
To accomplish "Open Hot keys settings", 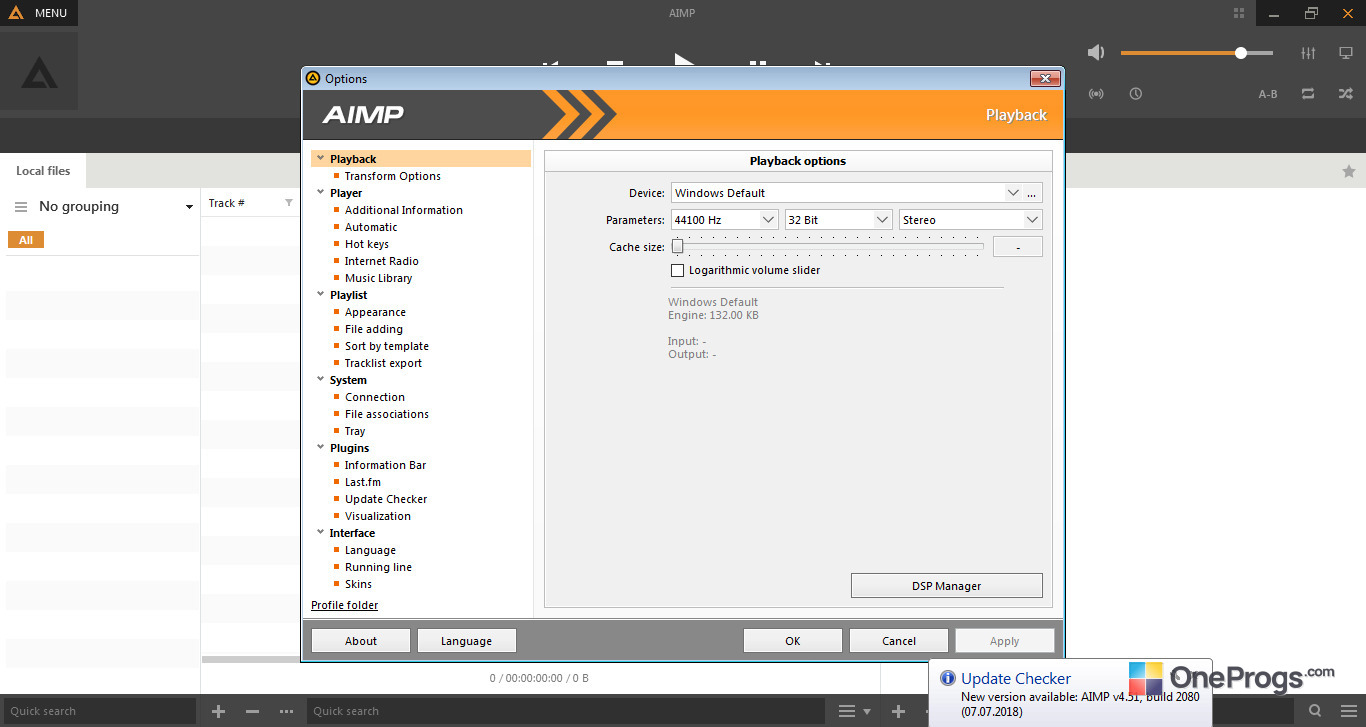I will [367, 244].
